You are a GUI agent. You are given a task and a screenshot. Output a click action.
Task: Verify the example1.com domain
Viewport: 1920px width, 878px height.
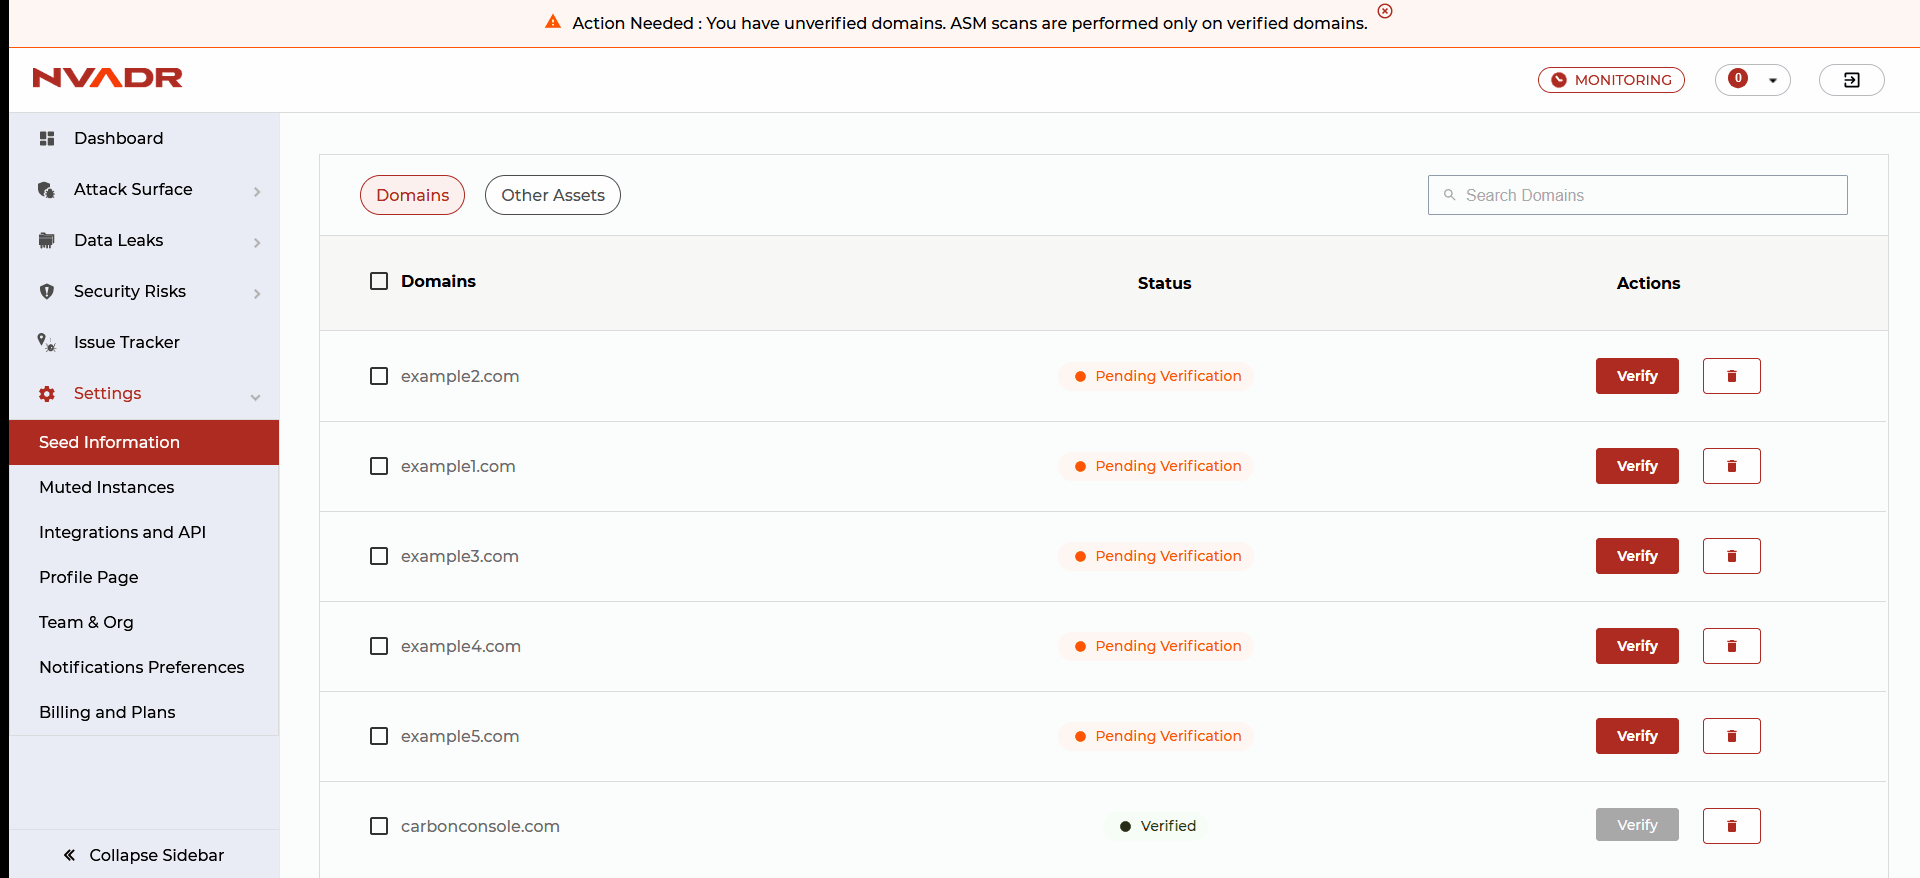click(x=1637, y=466)
